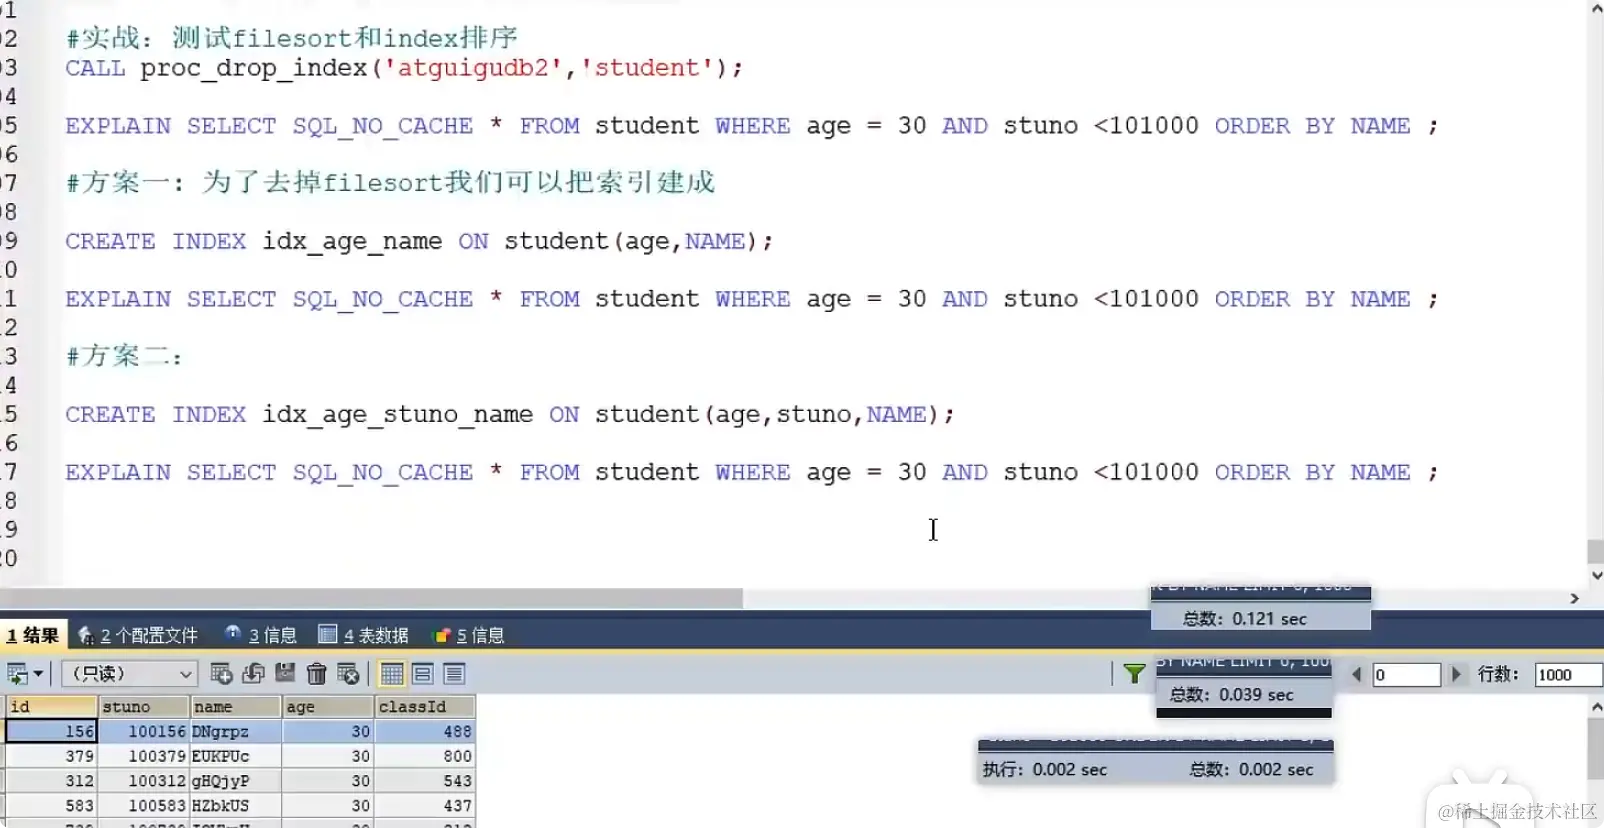This screenshot has height=828, width=1604.
Task: Switch to text view mode
Action: tap(454, 674)
